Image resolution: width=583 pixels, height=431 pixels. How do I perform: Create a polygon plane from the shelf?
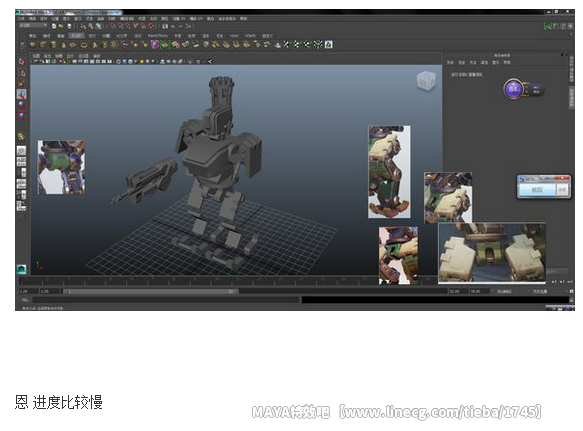(x=74, y=45)
